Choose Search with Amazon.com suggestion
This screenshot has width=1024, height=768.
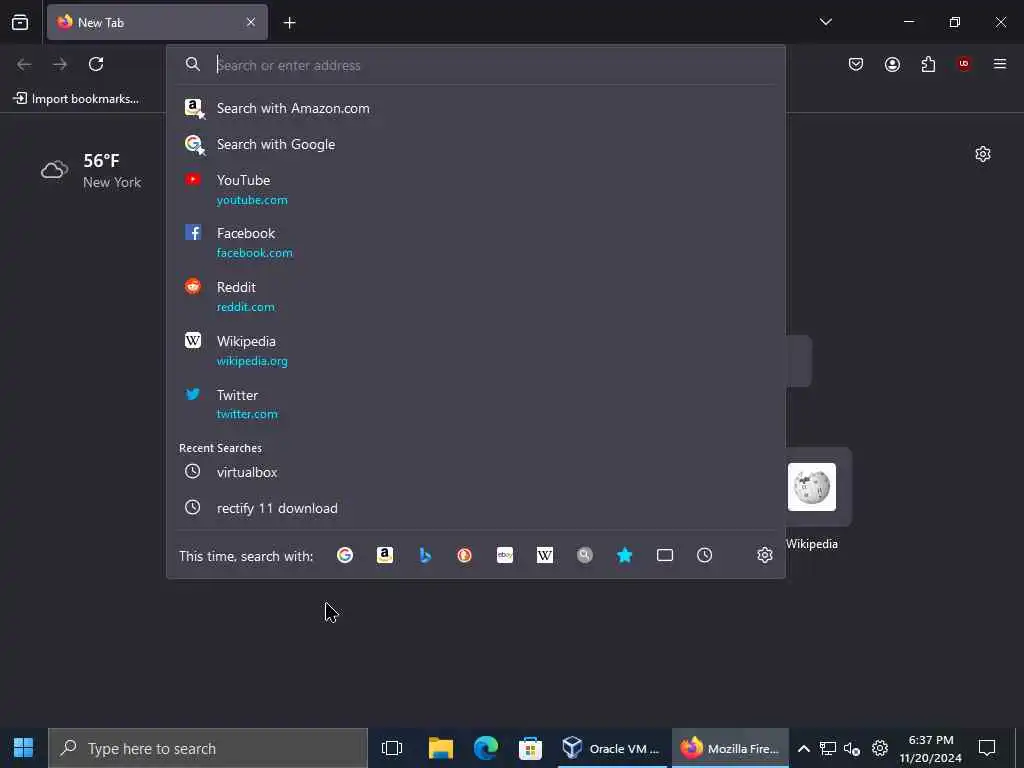tap(475, 108)
